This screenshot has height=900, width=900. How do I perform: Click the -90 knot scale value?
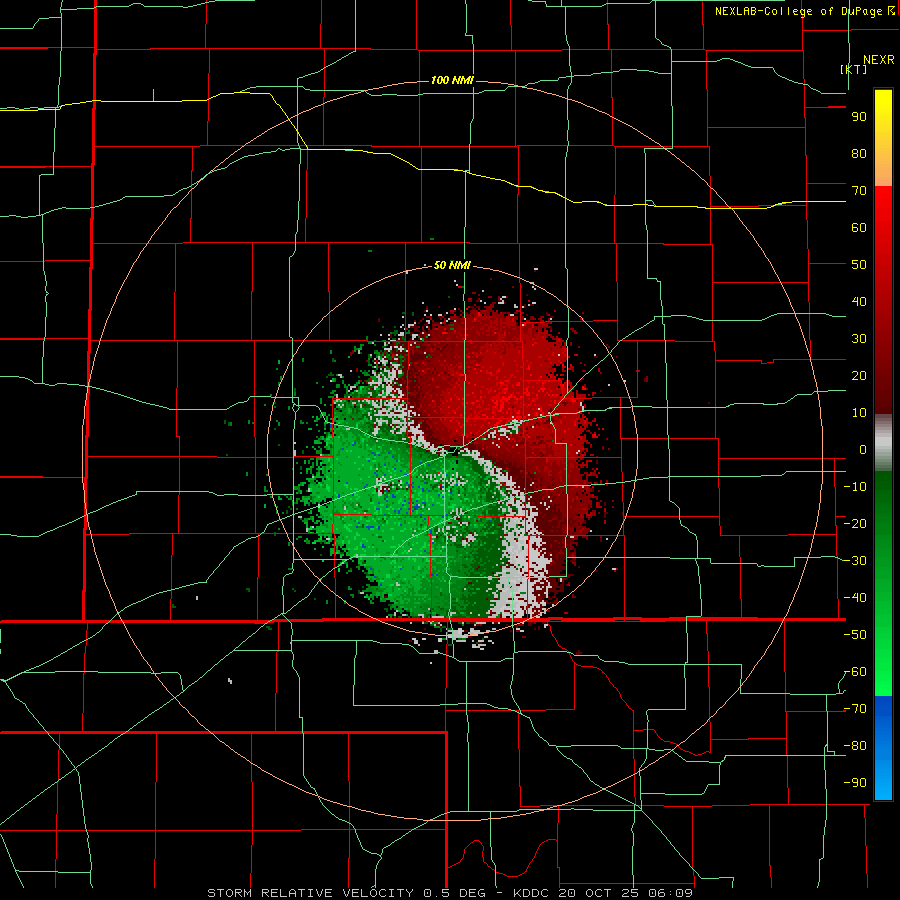855,783
